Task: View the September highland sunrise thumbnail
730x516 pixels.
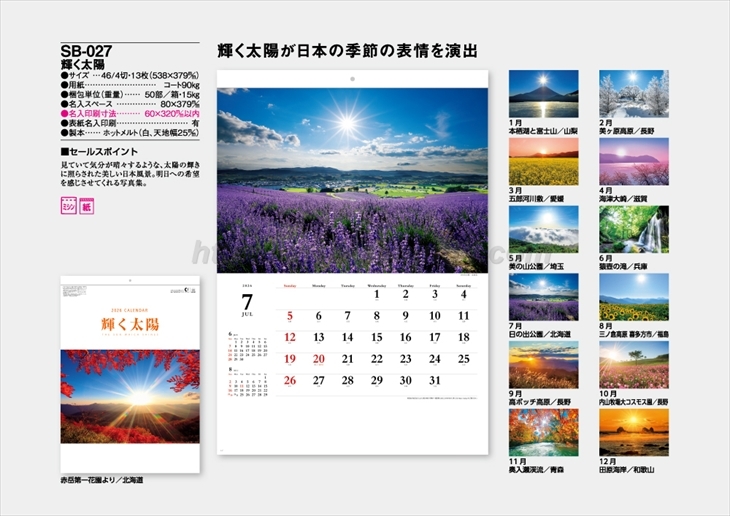Action: (x=543, y=365)
